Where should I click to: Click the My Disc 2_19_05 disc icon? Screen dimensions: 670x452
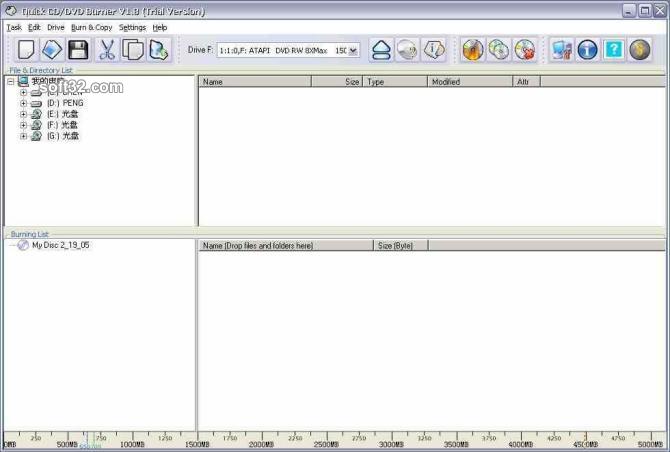(23, 245)
